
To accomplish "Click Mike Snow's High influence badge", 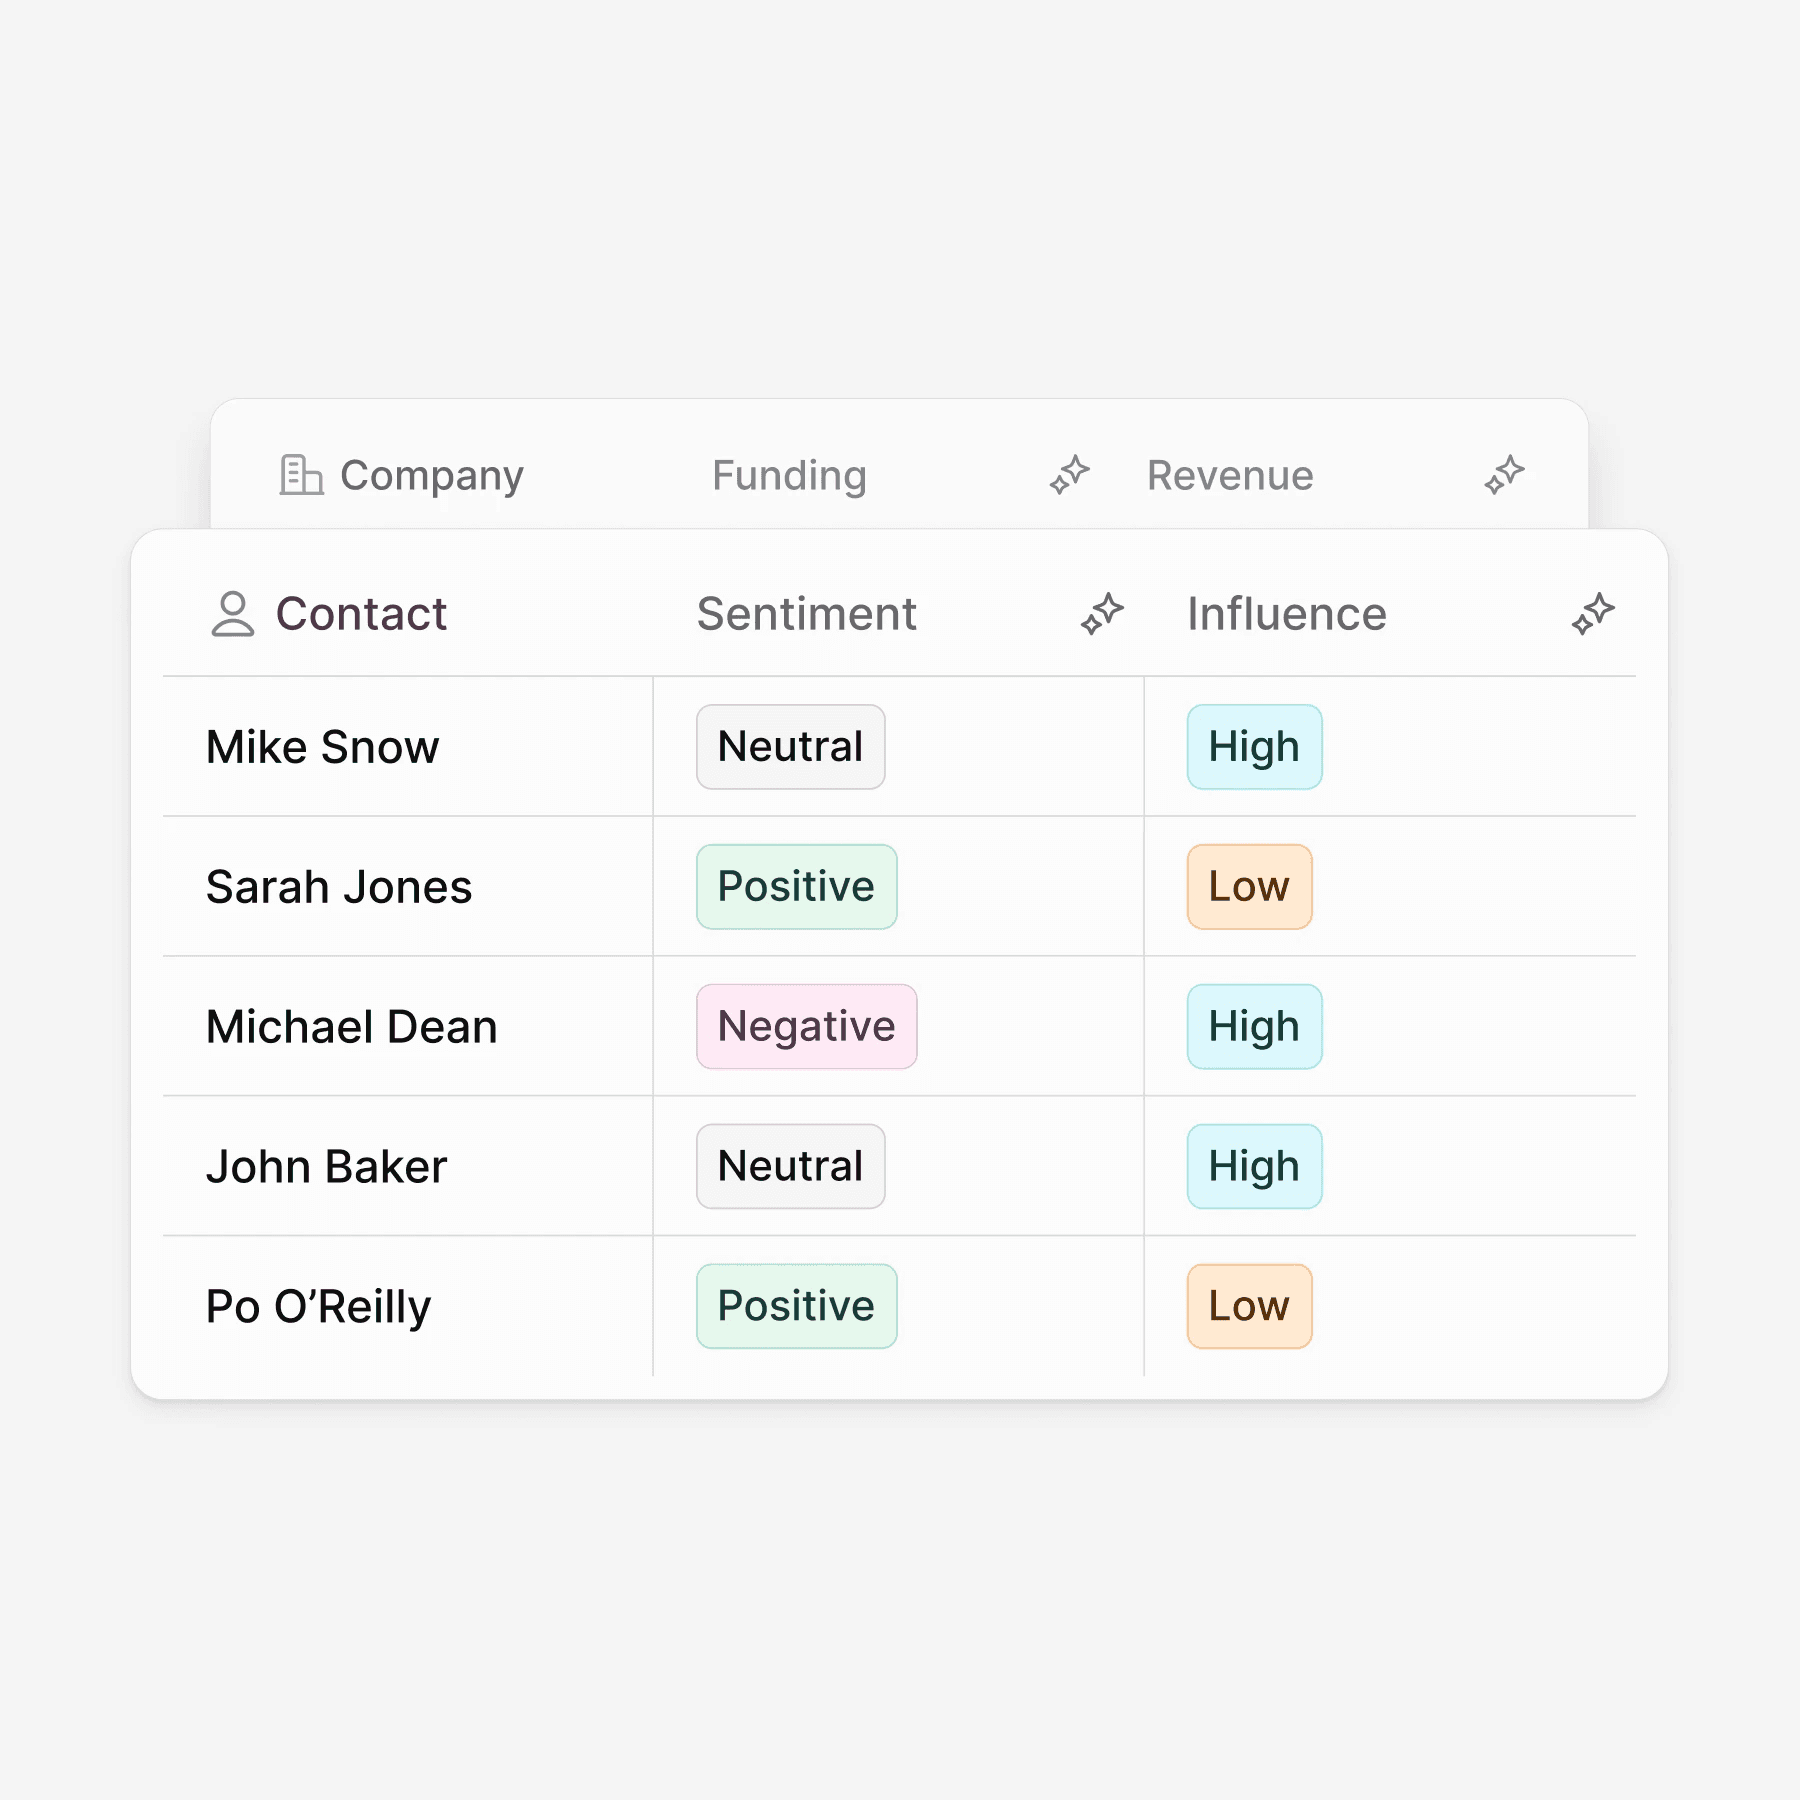I will (x=1255, y=747).
